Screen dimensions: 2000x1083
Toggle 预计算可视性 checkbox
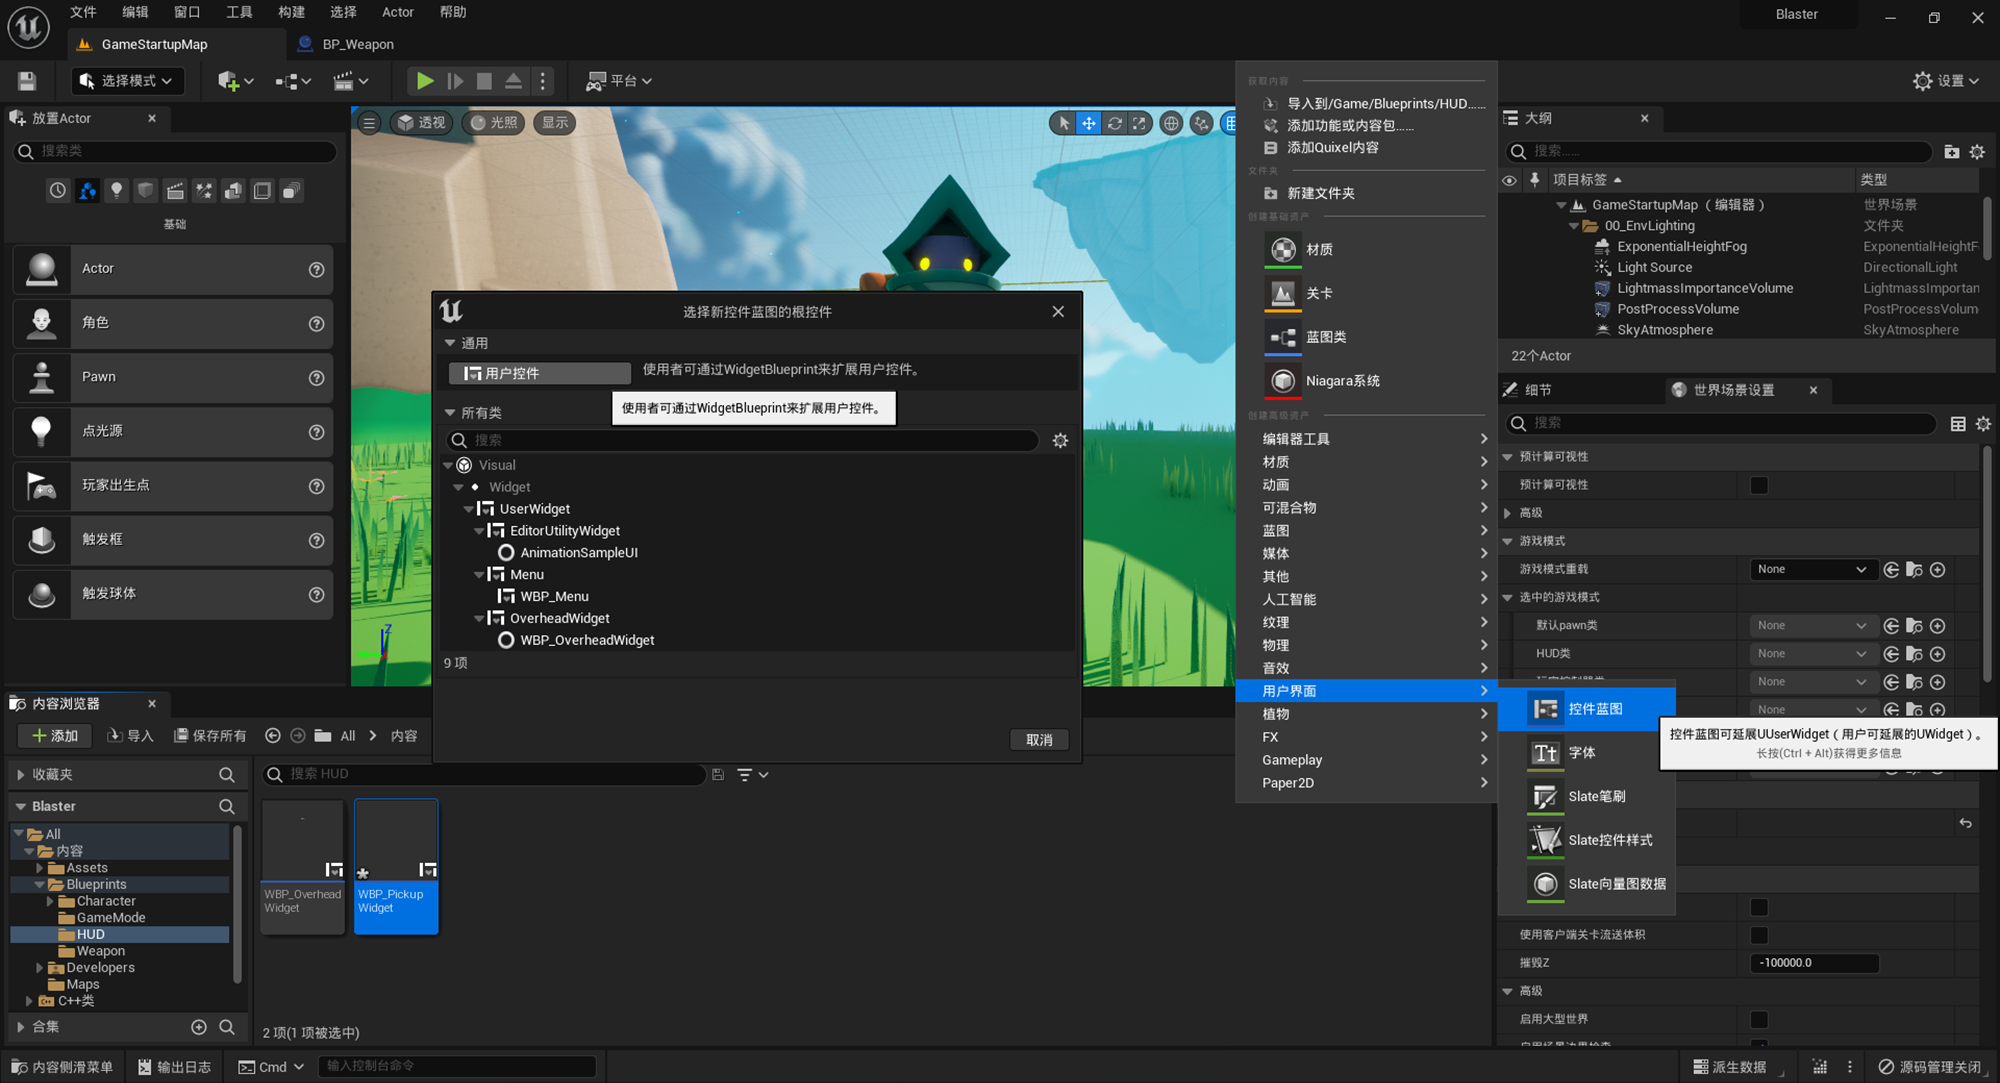click(x=1759, y=485)
